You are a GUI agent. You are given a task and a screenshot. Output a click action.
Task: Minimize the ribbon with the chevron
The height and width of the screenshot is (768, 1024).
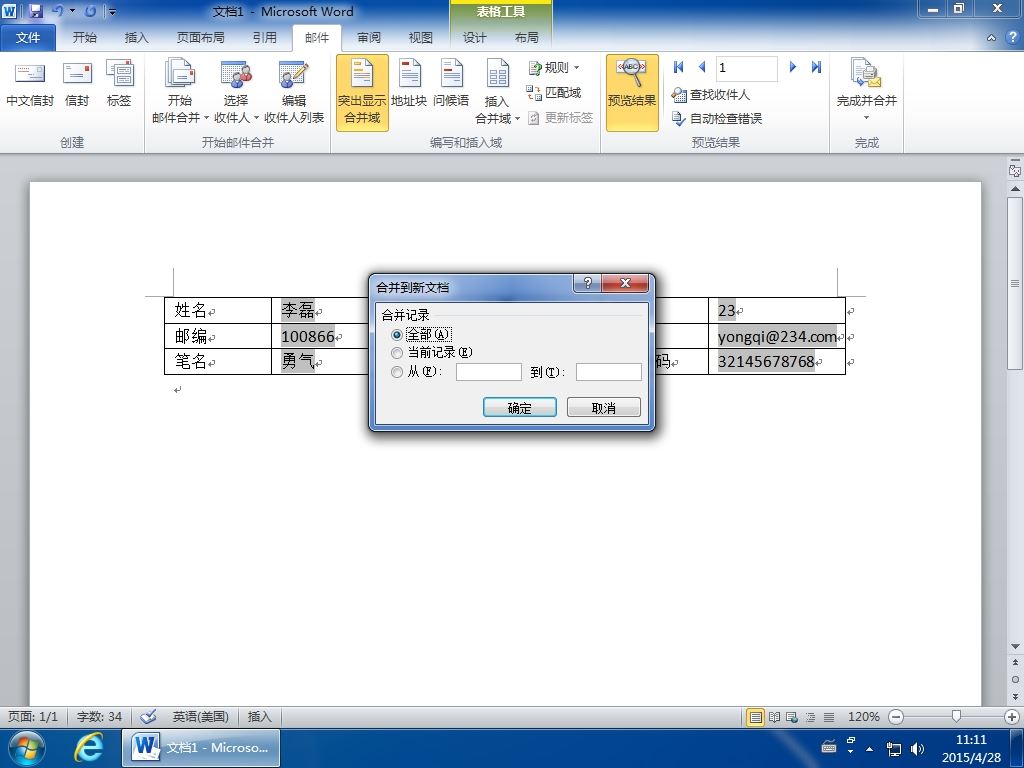click(991, 38)
